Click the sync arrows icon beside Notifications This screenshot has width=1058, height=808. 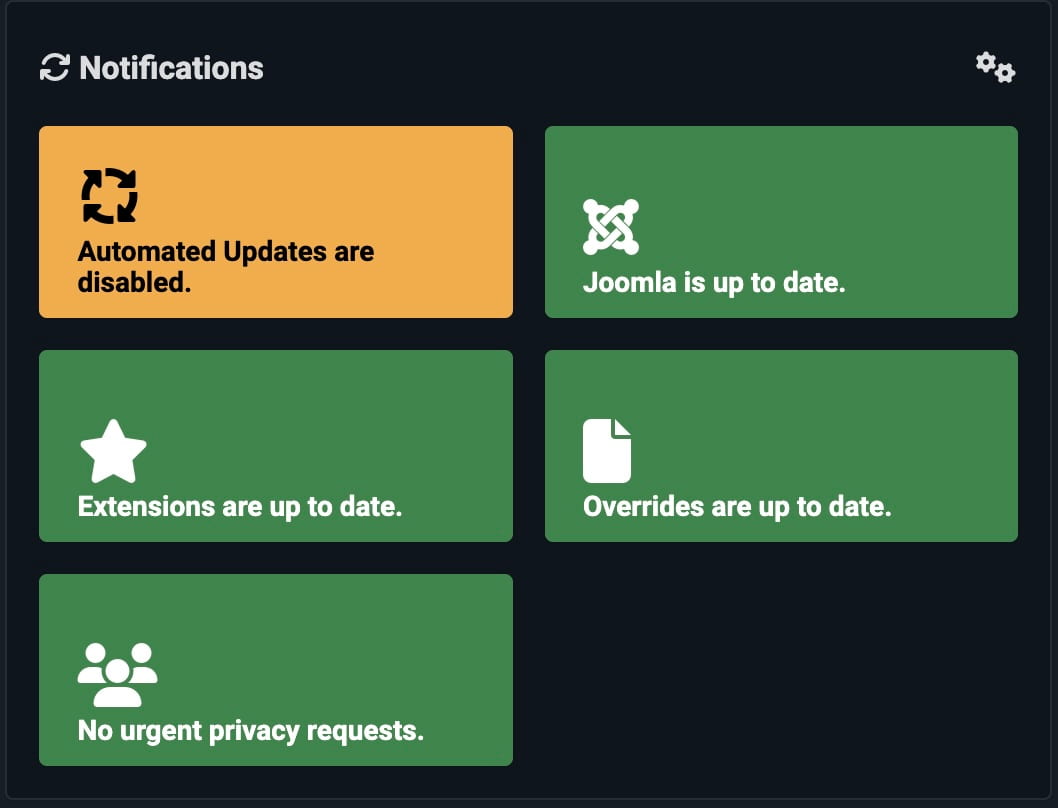click(55, 68)
